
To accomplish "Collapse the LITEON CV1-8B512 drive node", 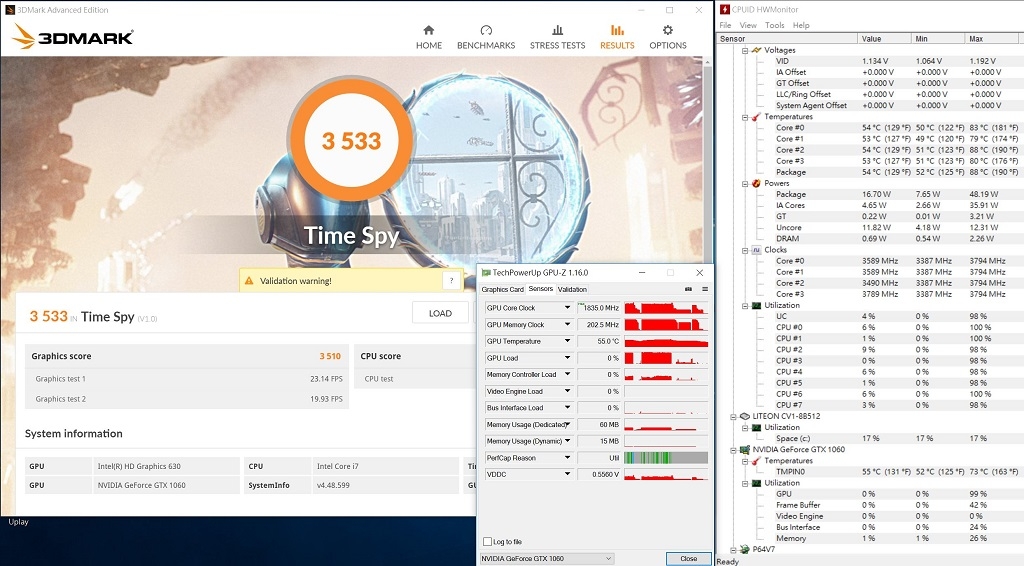I will pyautogui.click(x=733, y=417).
